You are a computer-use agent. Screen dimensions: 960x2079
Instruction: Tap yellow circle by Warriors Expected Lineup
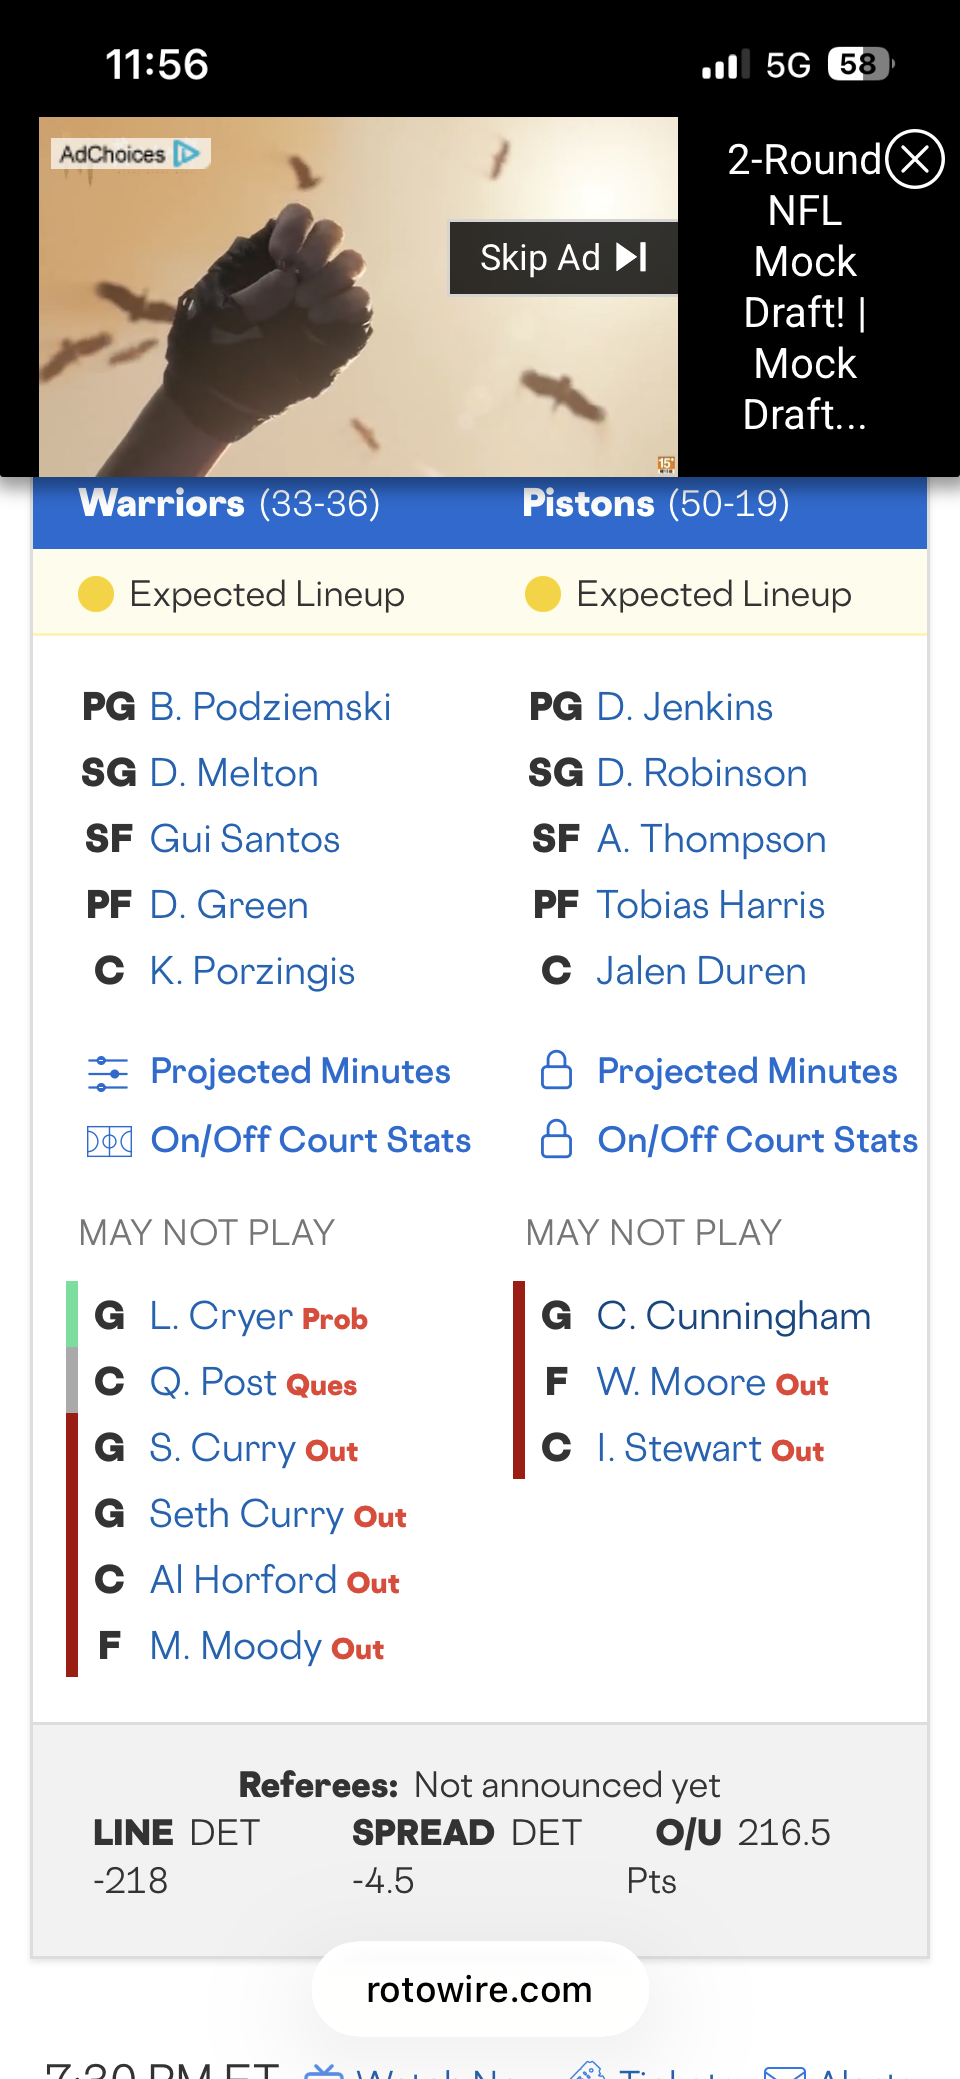[x=96, y=594]
